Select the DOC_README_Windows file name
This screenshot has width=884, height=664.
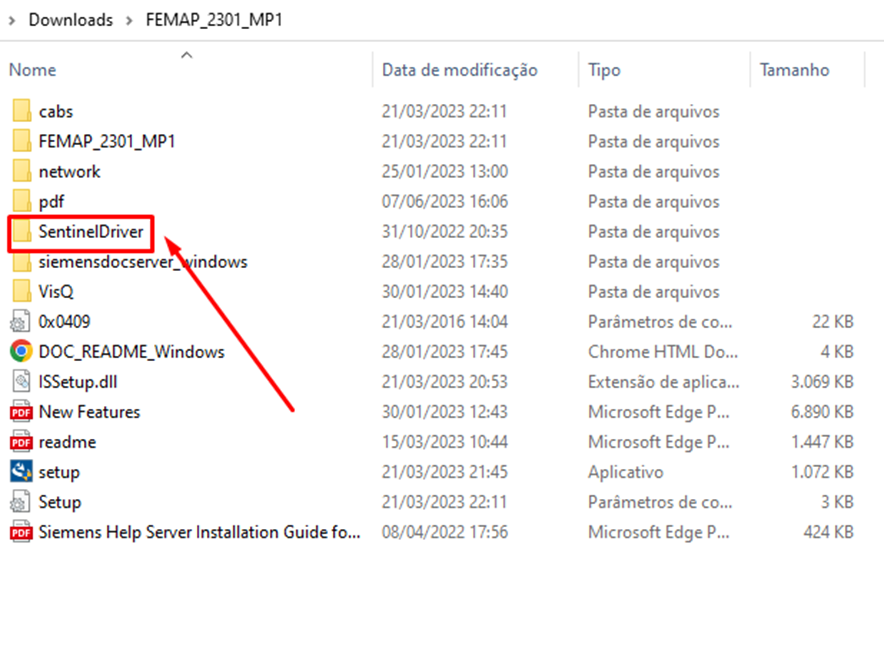click(x=131, y=352)
